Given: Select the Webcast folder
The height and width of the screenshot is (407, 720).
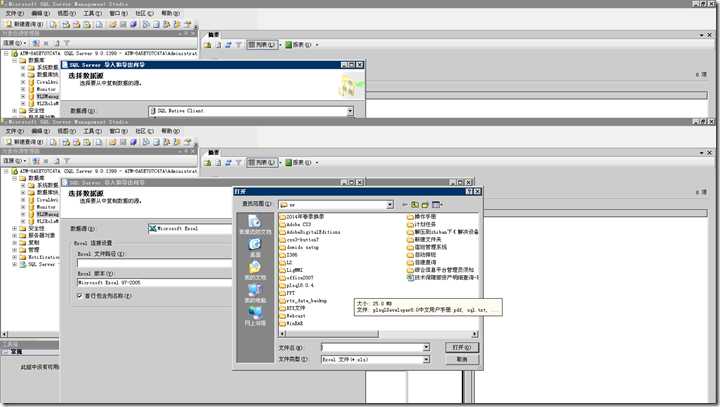Looking at the screenshot, I should (x=292, y=316).
